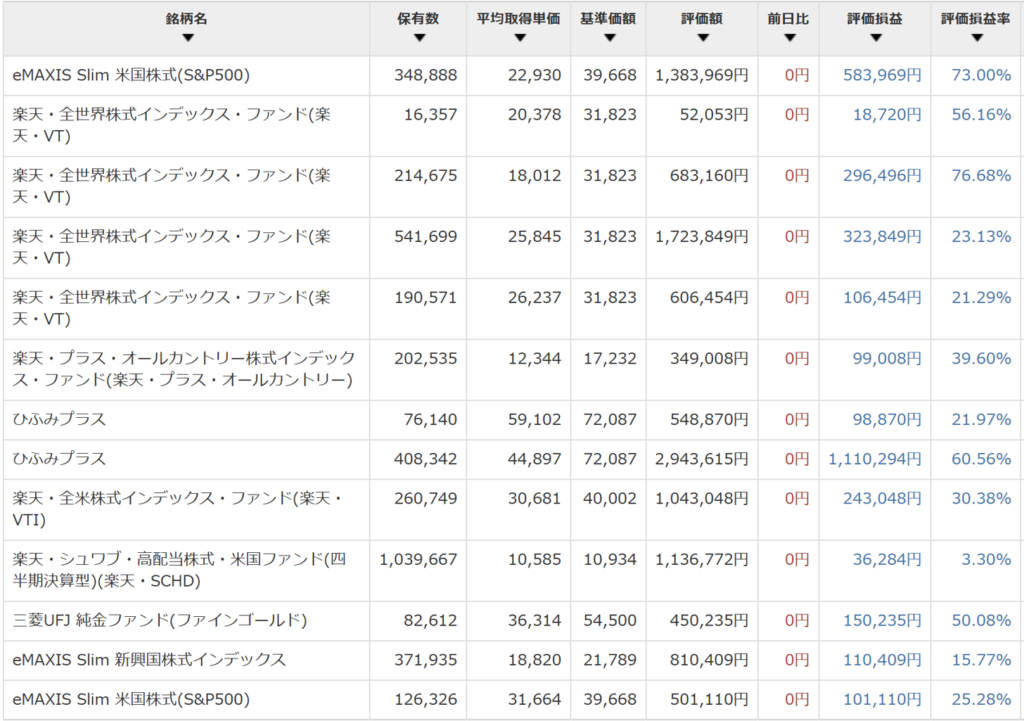Image resolution: width=1024 pixels, height=721 pixels.
Task: Open eMAXIS Slim 新興国株式インデックス
Action: click(x=149, y=660)
